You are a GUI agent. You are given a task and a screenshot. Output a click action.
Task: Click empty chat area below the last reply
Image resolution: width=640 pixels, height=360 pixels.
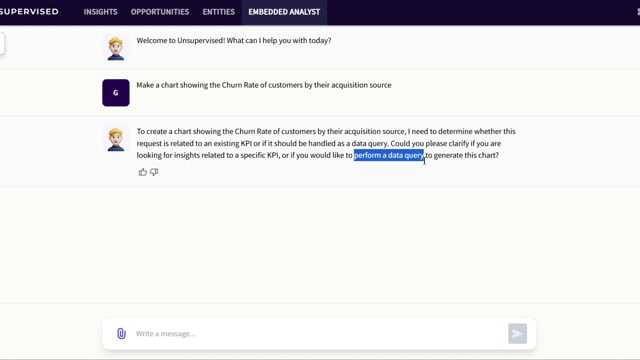(x=320, y=245)
